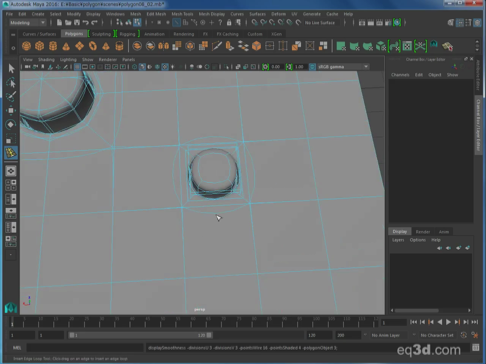This screenshot has height=364, width=486.
Task: Activate the Select tool arrow
Action: click(11, 68)
